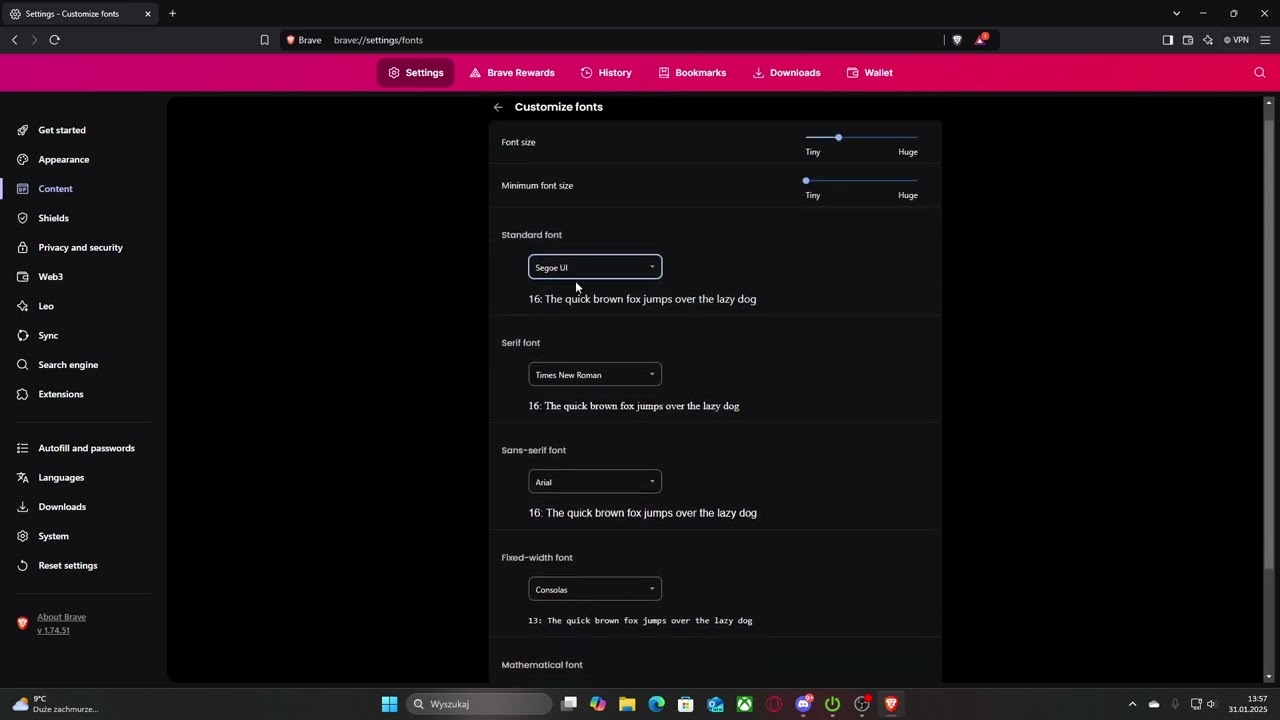Switch to Brave Rewards in top bar
The image size is (1280, 720).
click(x=512, y=73)
